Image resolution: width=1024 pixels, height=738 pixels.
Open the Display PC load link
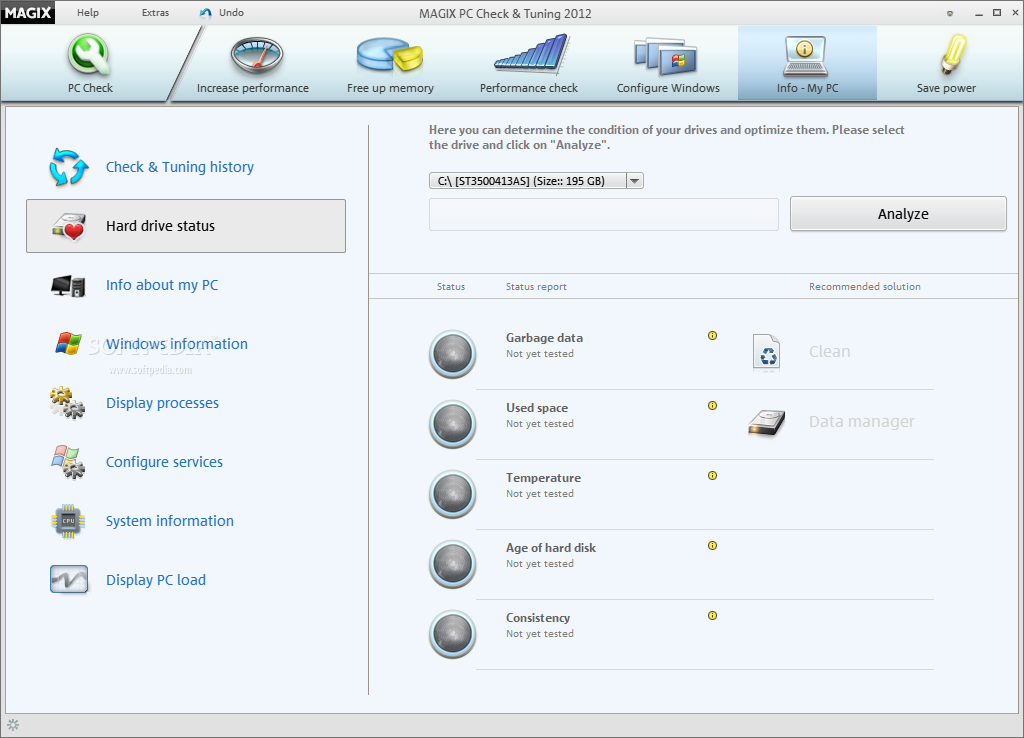(155, 580)
